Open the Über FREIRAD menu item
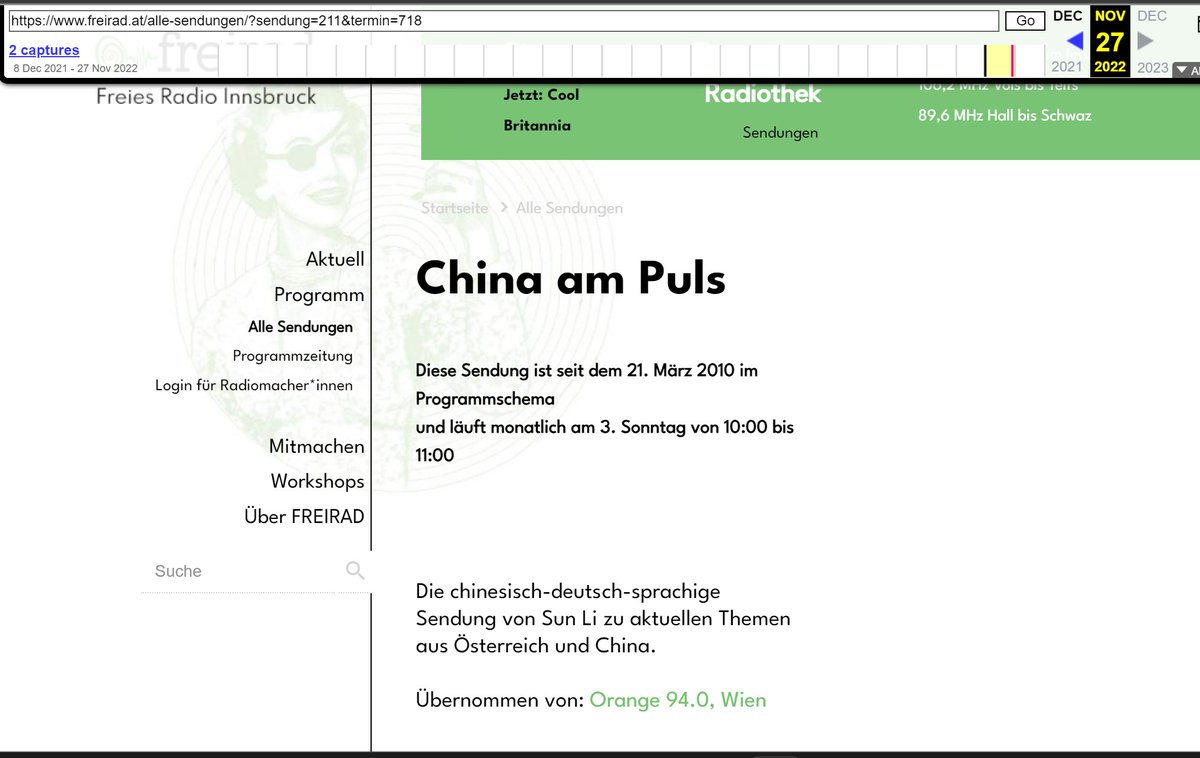The width and height of the screenshot is (1200, 758). click(304, 517)
